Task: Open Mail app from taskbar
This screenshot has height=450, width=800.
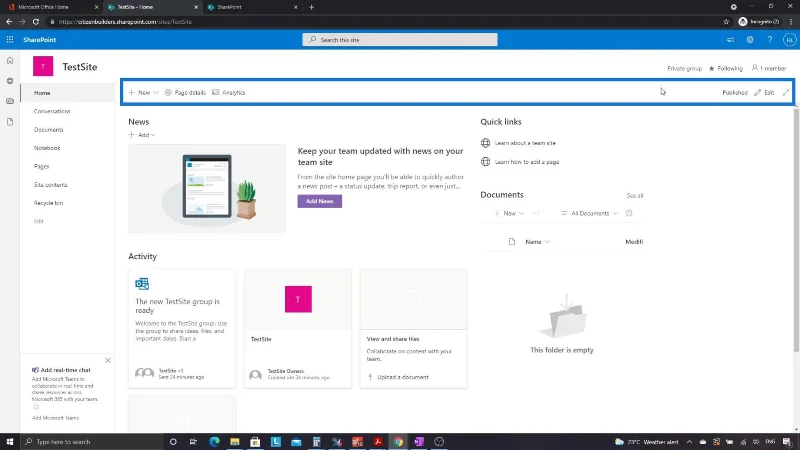Action: tap(296, 442)
